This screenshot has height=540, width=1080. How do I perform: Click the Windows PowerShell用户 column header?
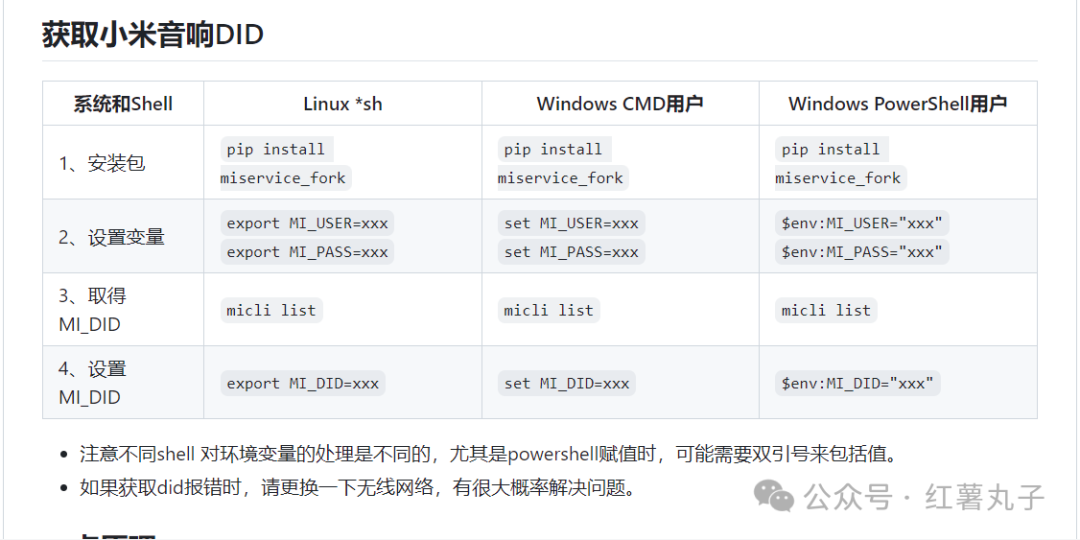tap(898, 104)
